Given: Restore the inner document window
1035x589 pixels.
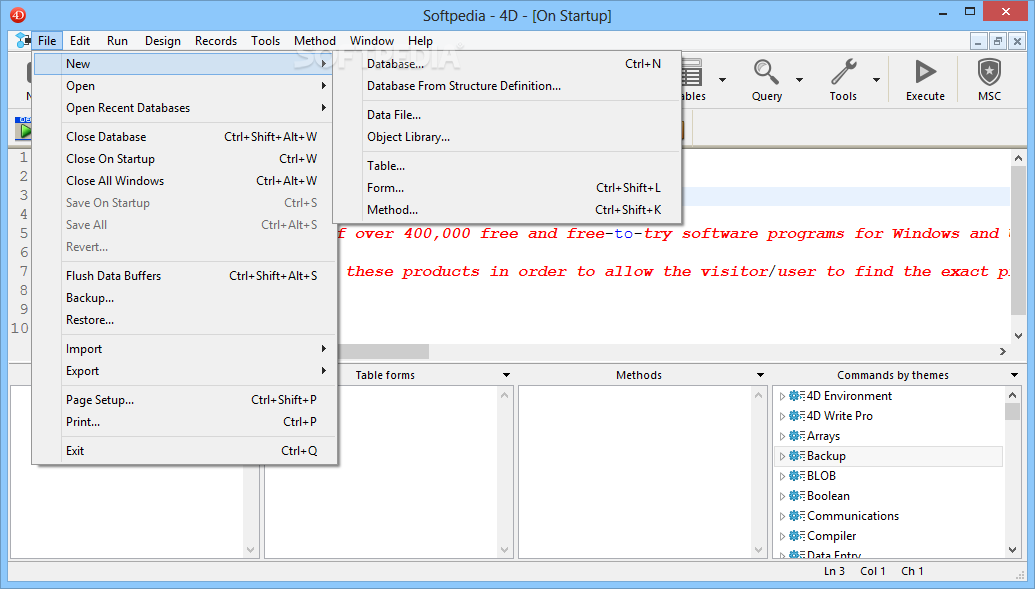Looking at the screenshot, I should coord(997,41).
